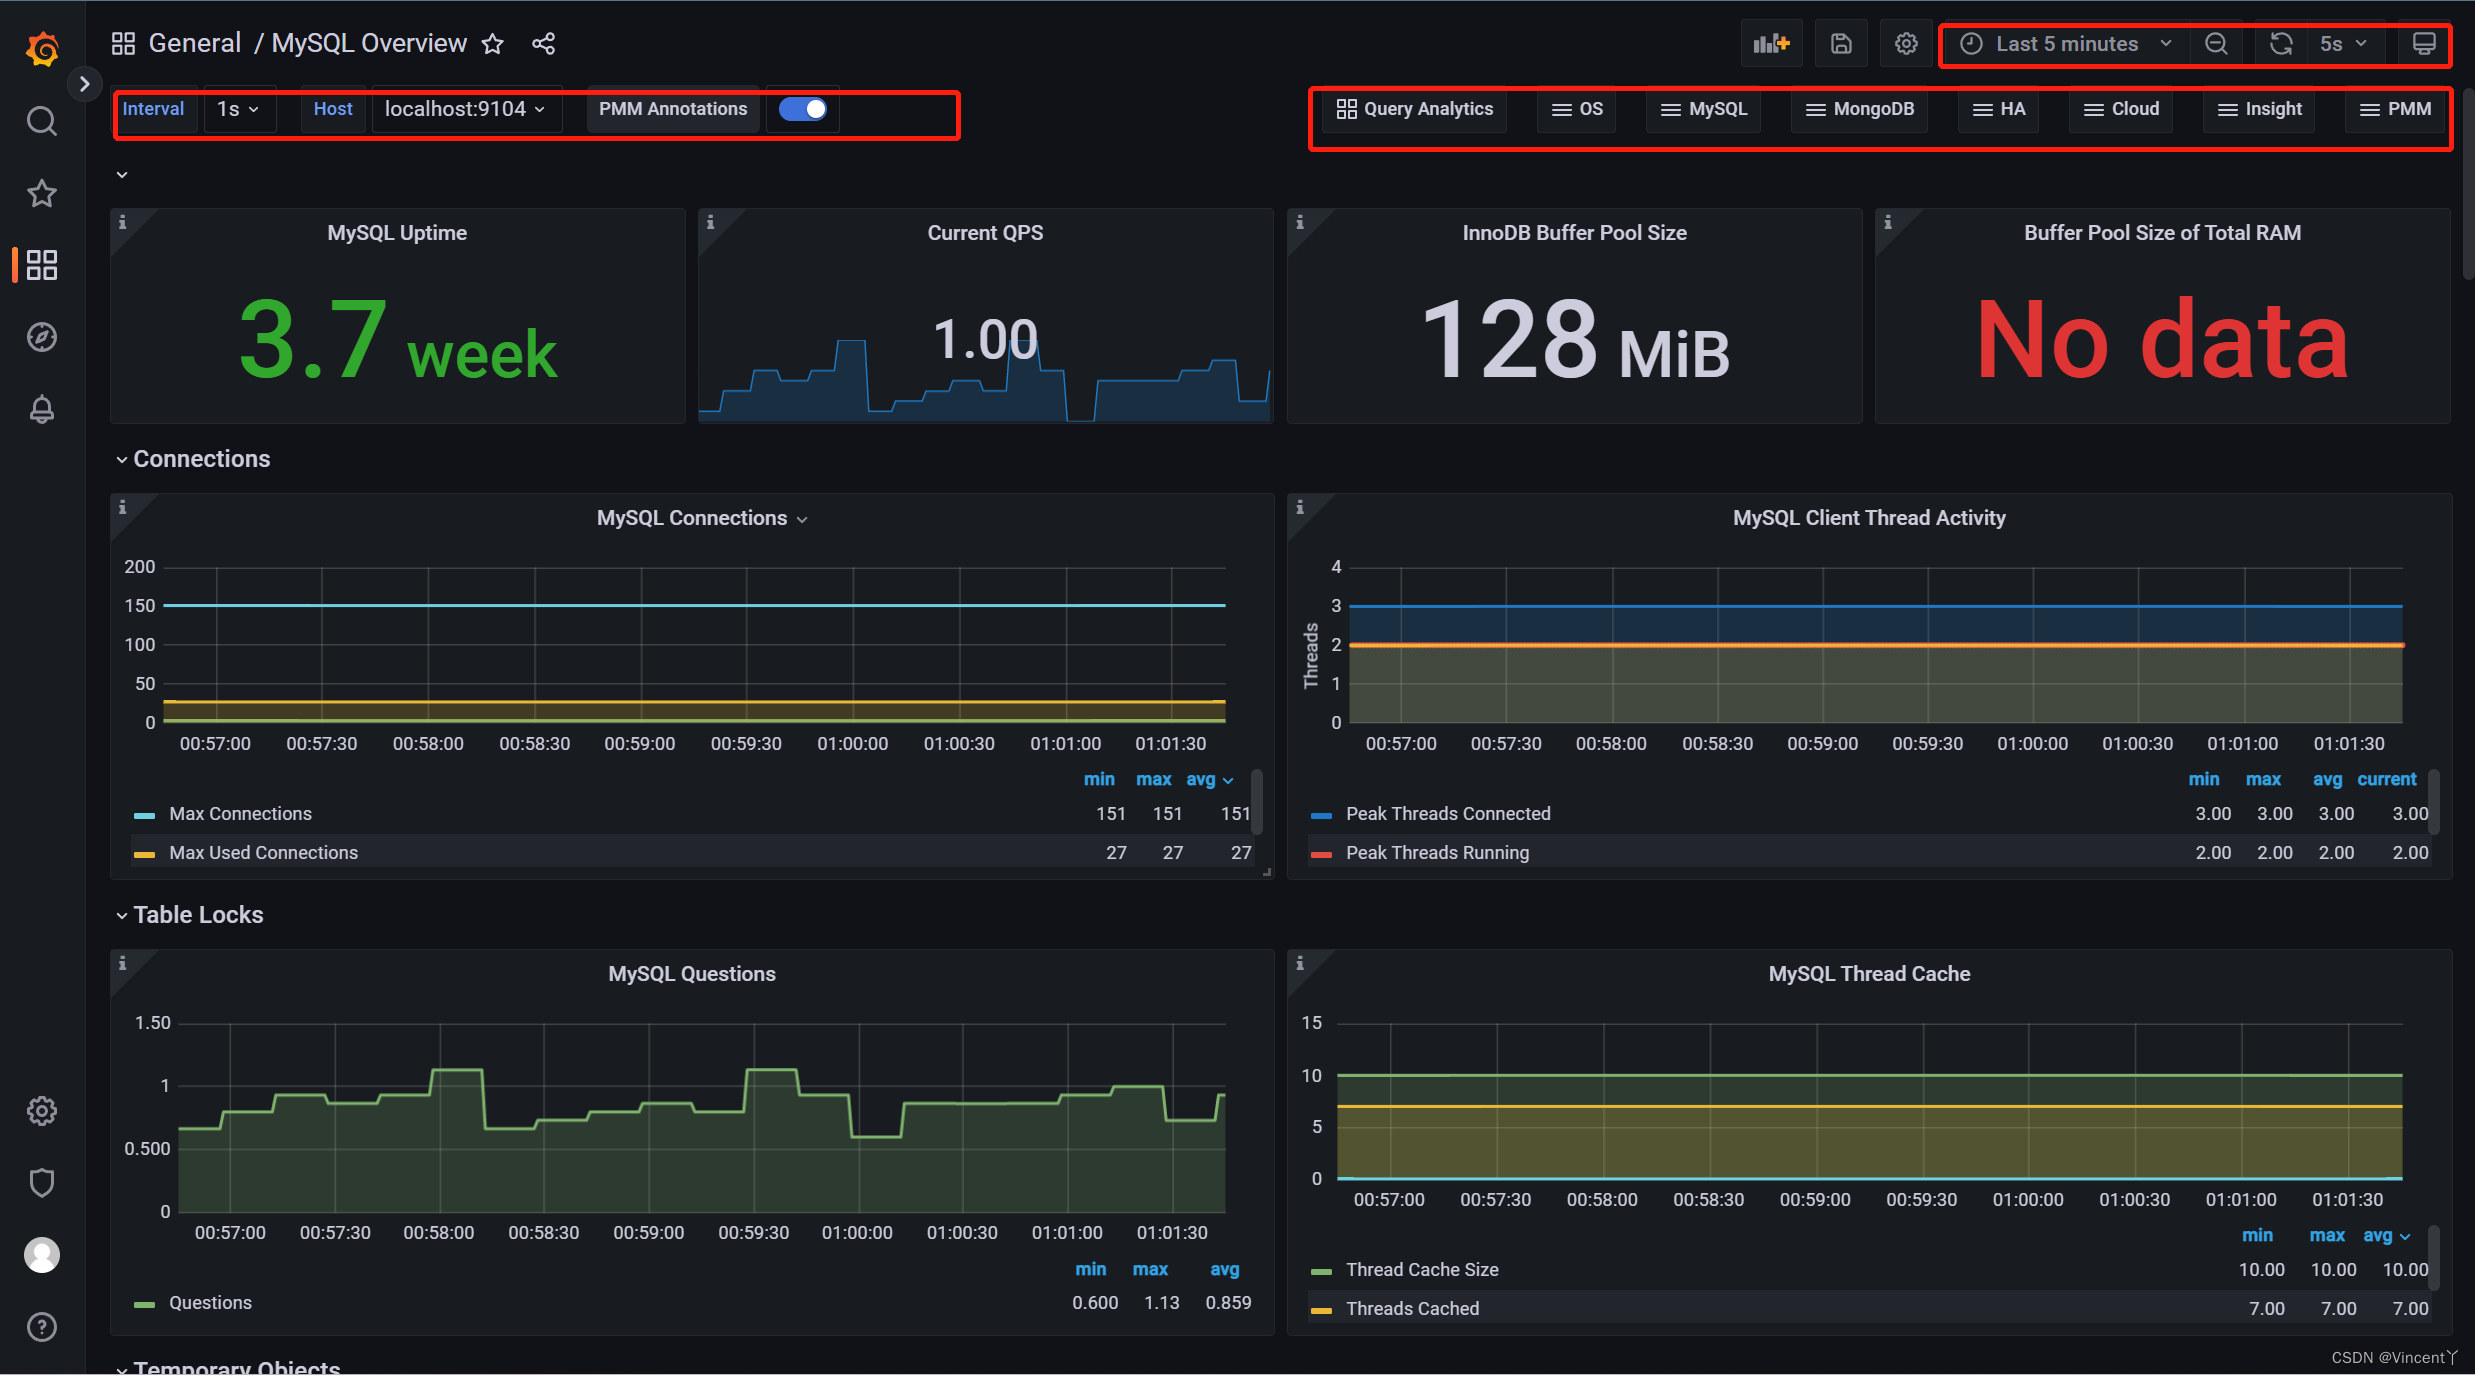
Task: Toggle Peak Threads Connected legend series
Action: (1448, 814)
